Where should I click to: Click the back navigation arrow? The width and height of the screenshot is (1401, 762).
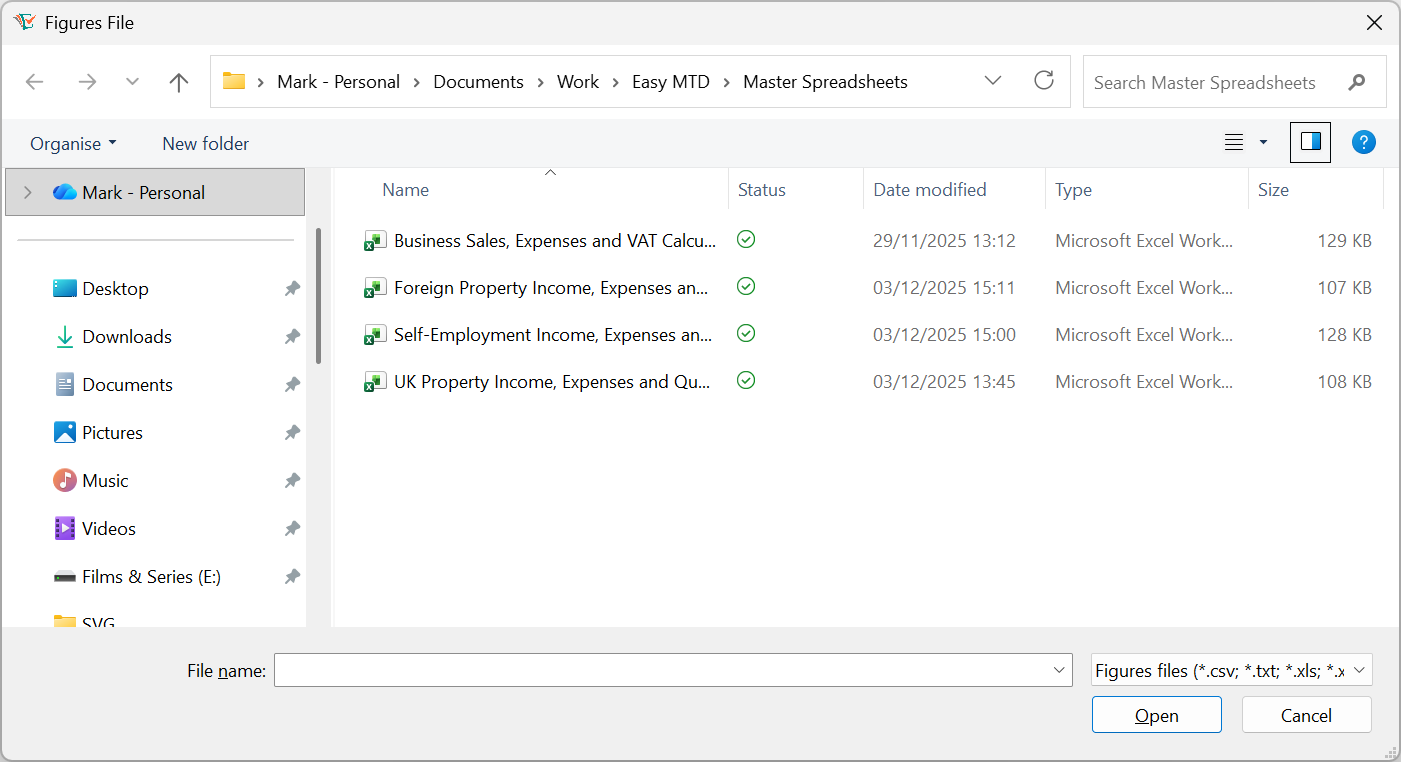point(35,82)
